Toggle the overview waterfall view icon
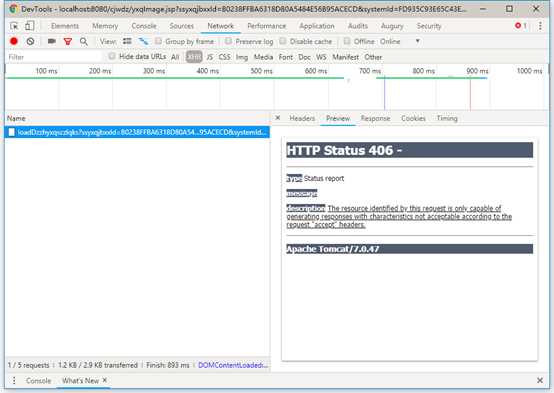The width and height of the screenshot is (554, 393). 143,41
